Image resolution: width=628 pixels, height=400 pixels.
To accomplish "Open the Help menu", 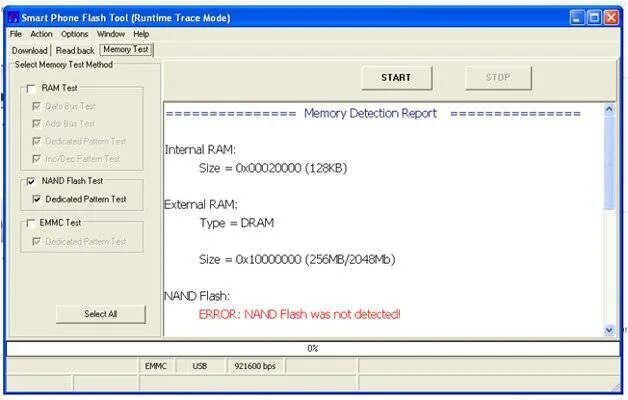I will pyautogui.click(x=141, y=34).
